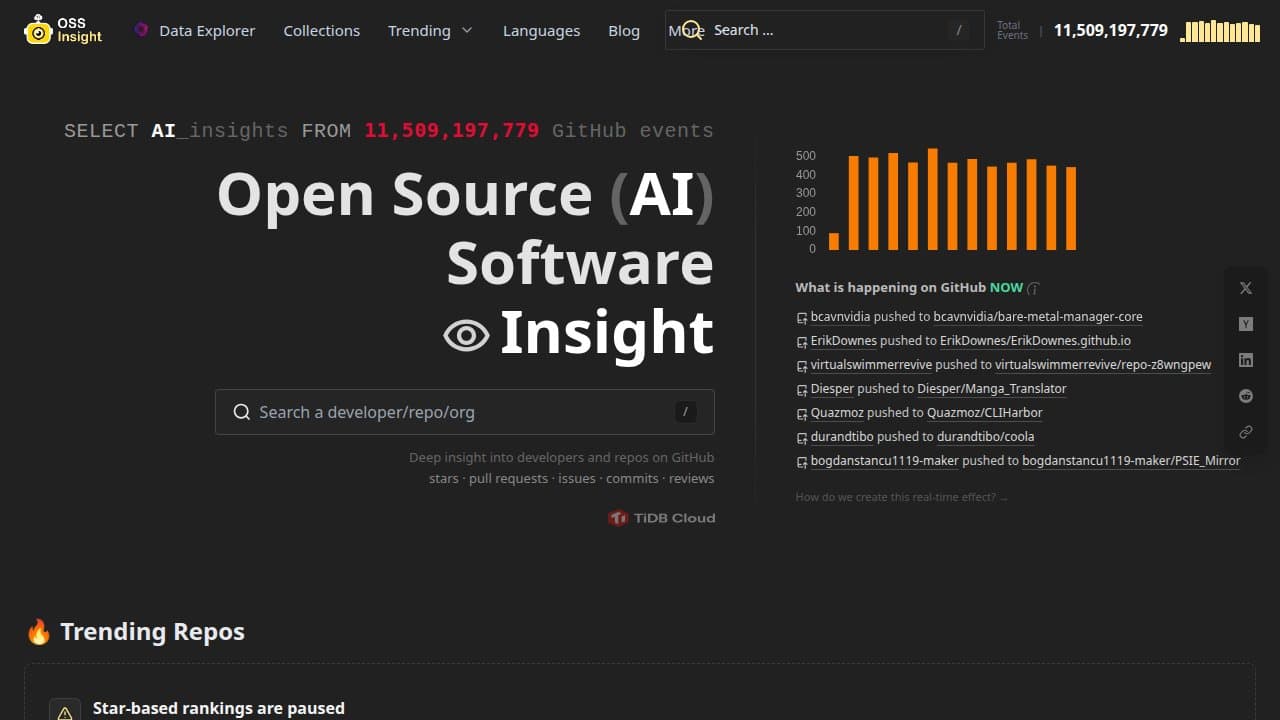Click the purple Data Explorer icon

tap(141, 30)
